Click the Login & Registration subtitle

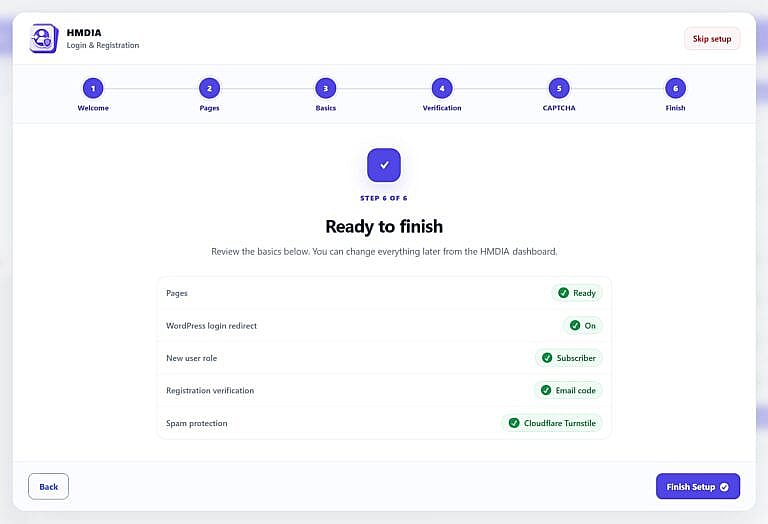[103, 45]
